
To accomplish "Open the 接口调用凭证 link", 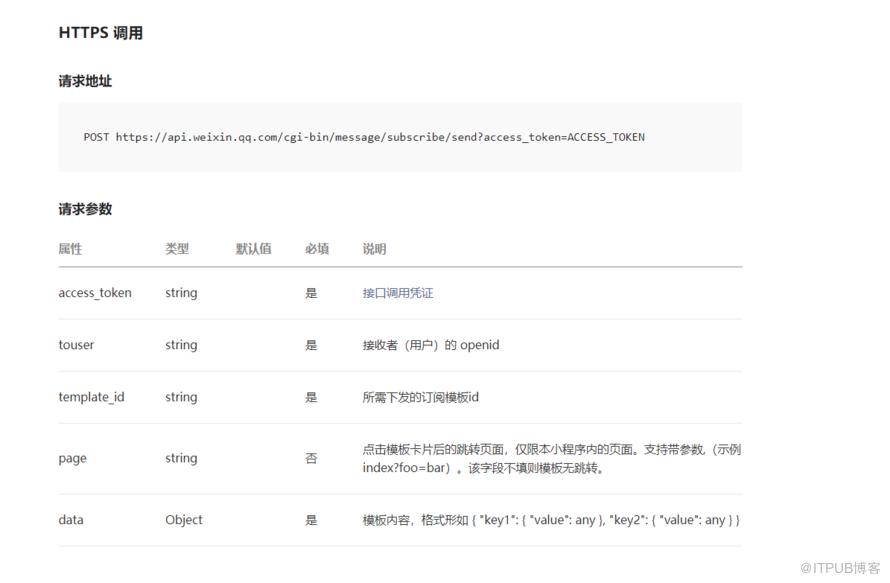I will (x=397, y=293).
